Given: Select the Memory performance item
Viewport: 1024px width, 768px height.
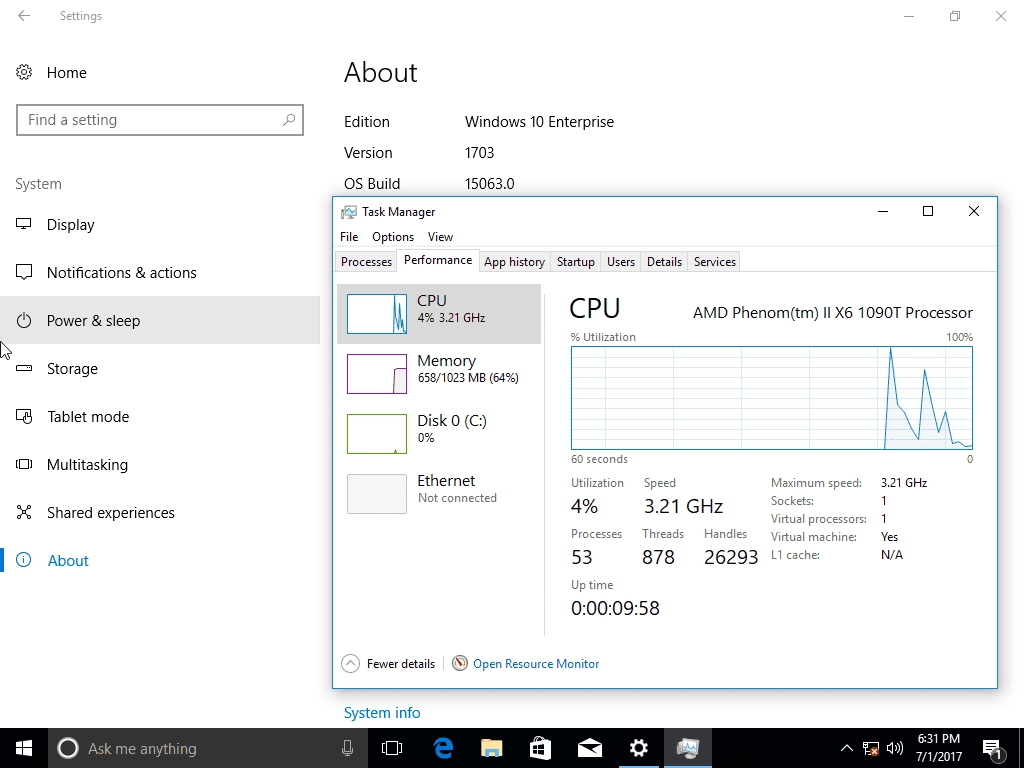Looking at the screenshot, I should click(x=439, y=374).
